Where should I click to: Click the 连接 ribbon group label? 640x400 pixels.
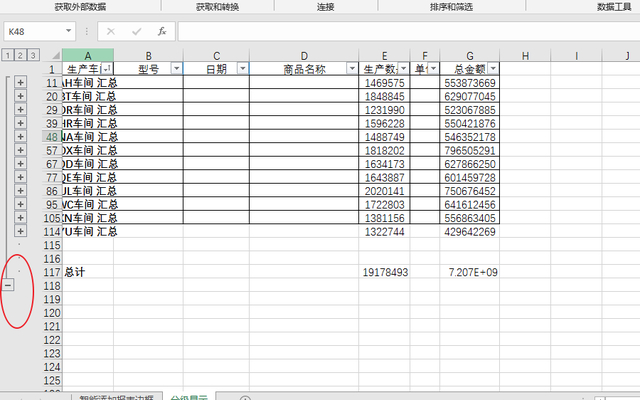[326, 7]
